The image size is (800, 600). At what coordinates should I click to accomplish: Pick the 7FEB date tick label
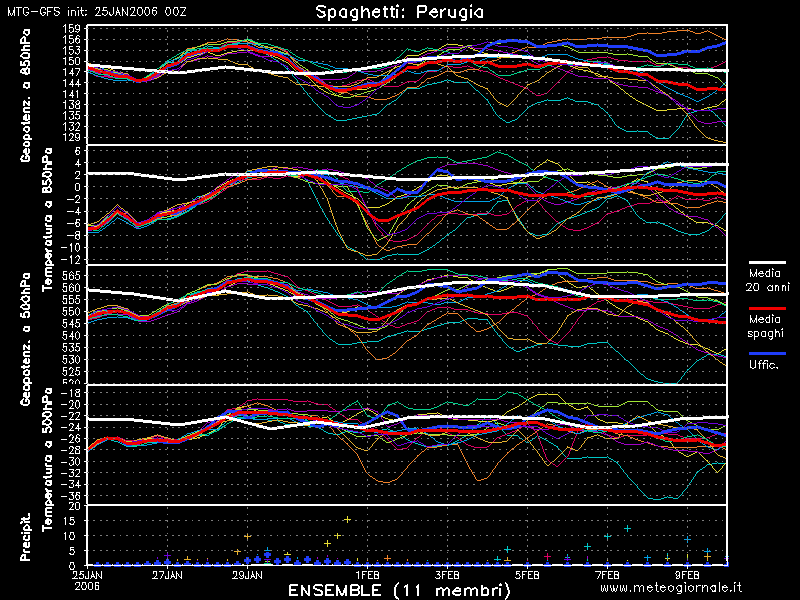point(607,575)
